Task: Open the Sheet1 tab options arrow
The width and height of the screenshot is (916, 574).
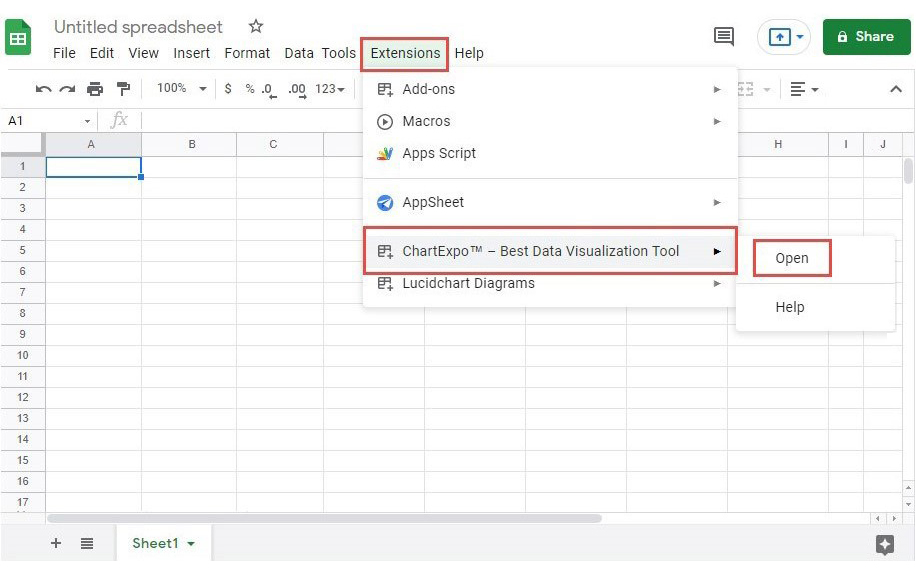Action: point(191,544)
